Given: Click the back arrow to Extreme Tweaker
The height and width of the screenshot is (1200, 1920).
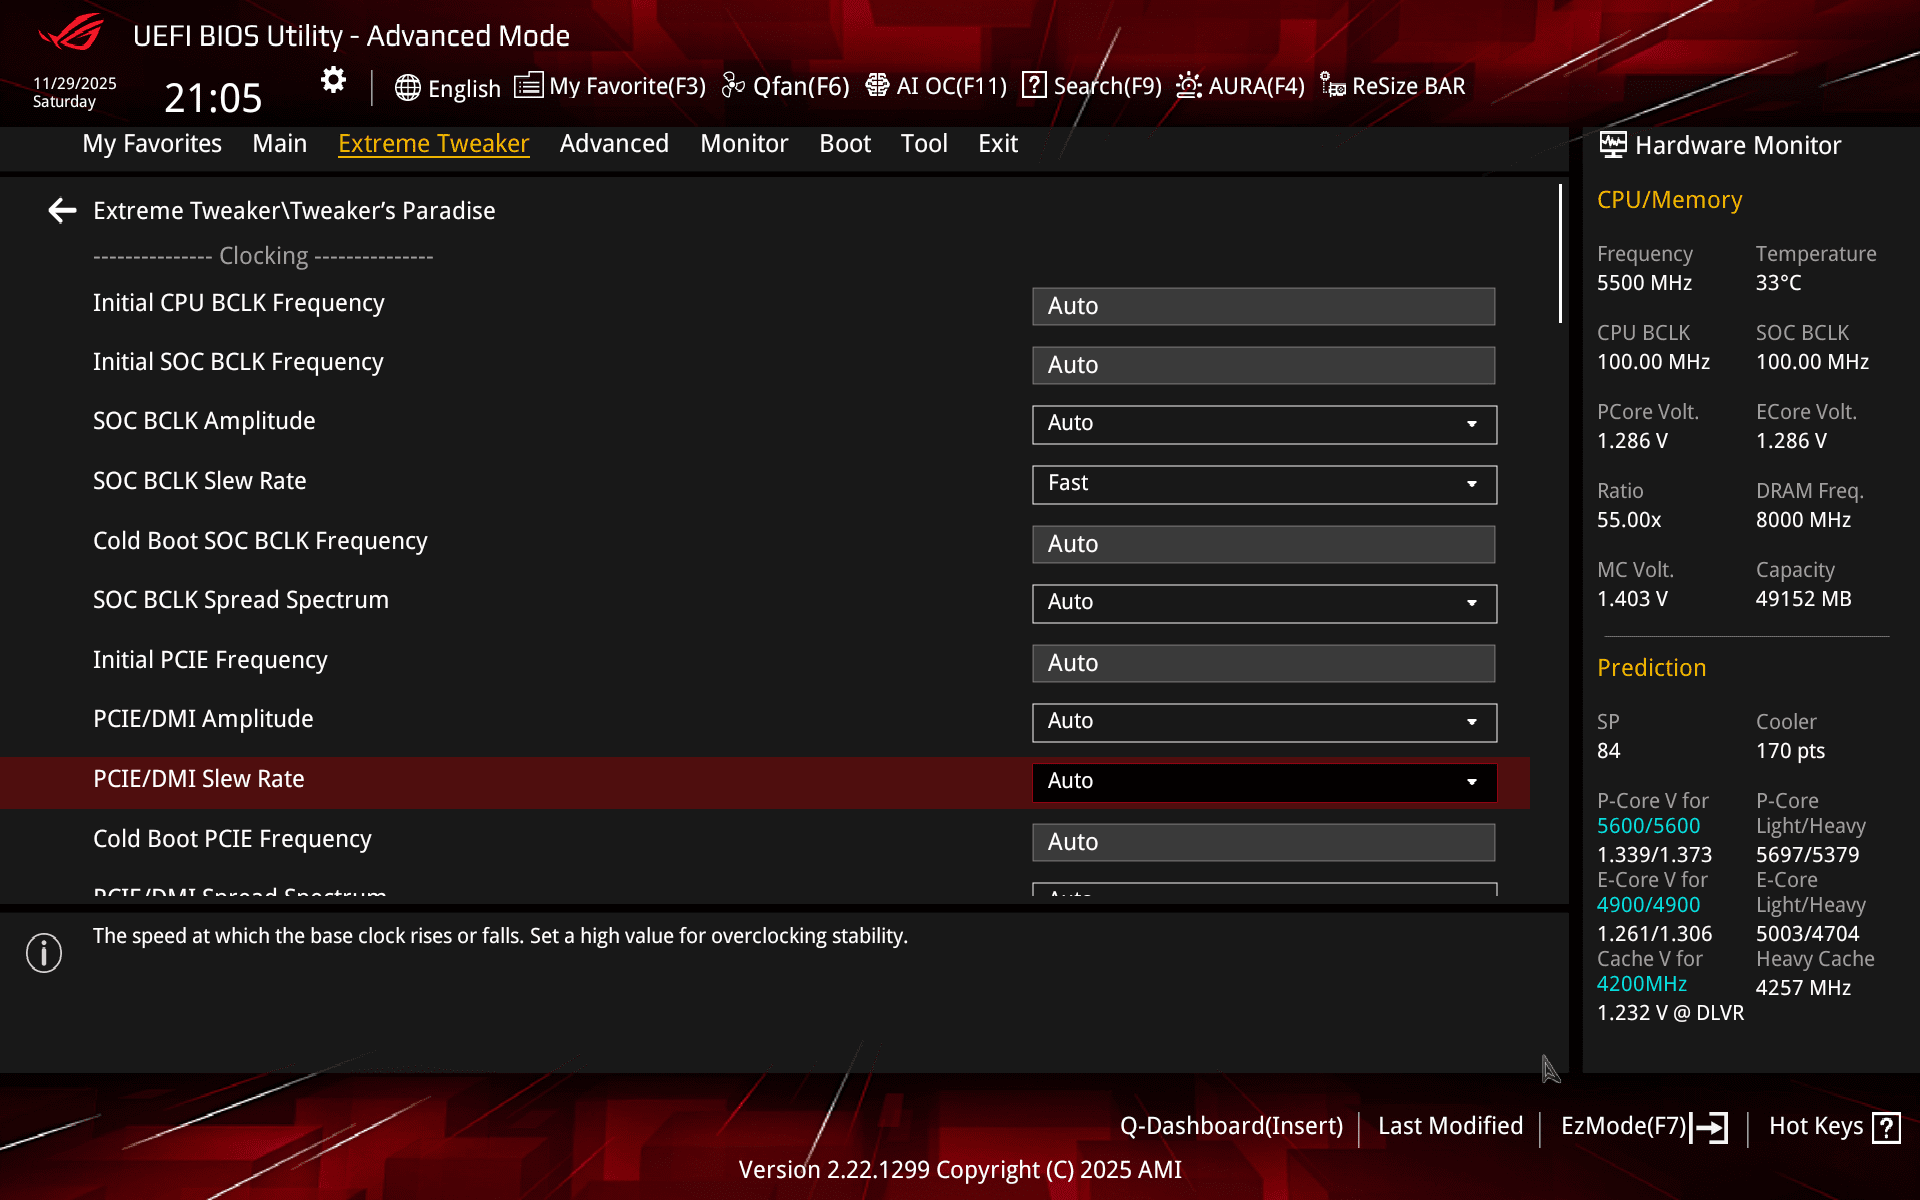Looking at the screenshot, I should [62, 211].
